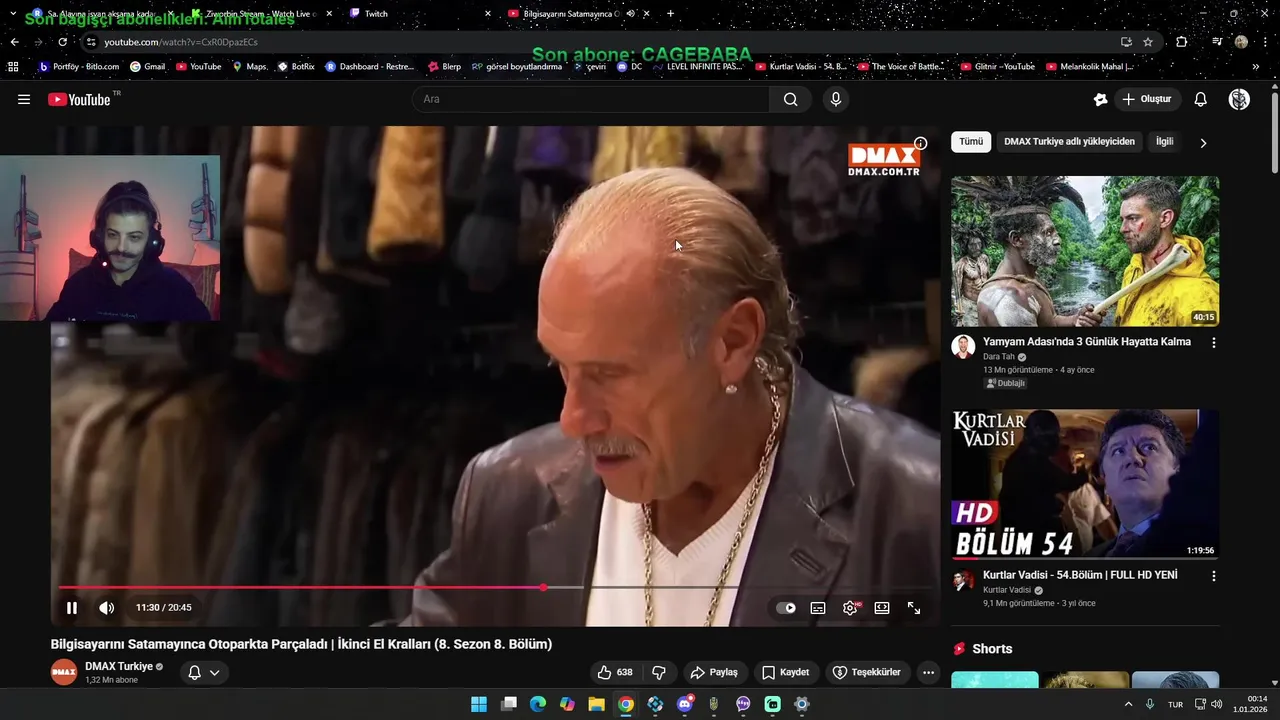Show the info card icon on video

point(920,144)
